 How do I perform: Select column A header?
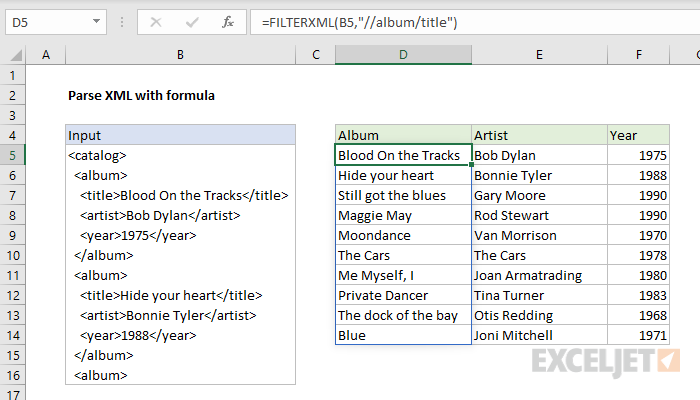(46, 55)
